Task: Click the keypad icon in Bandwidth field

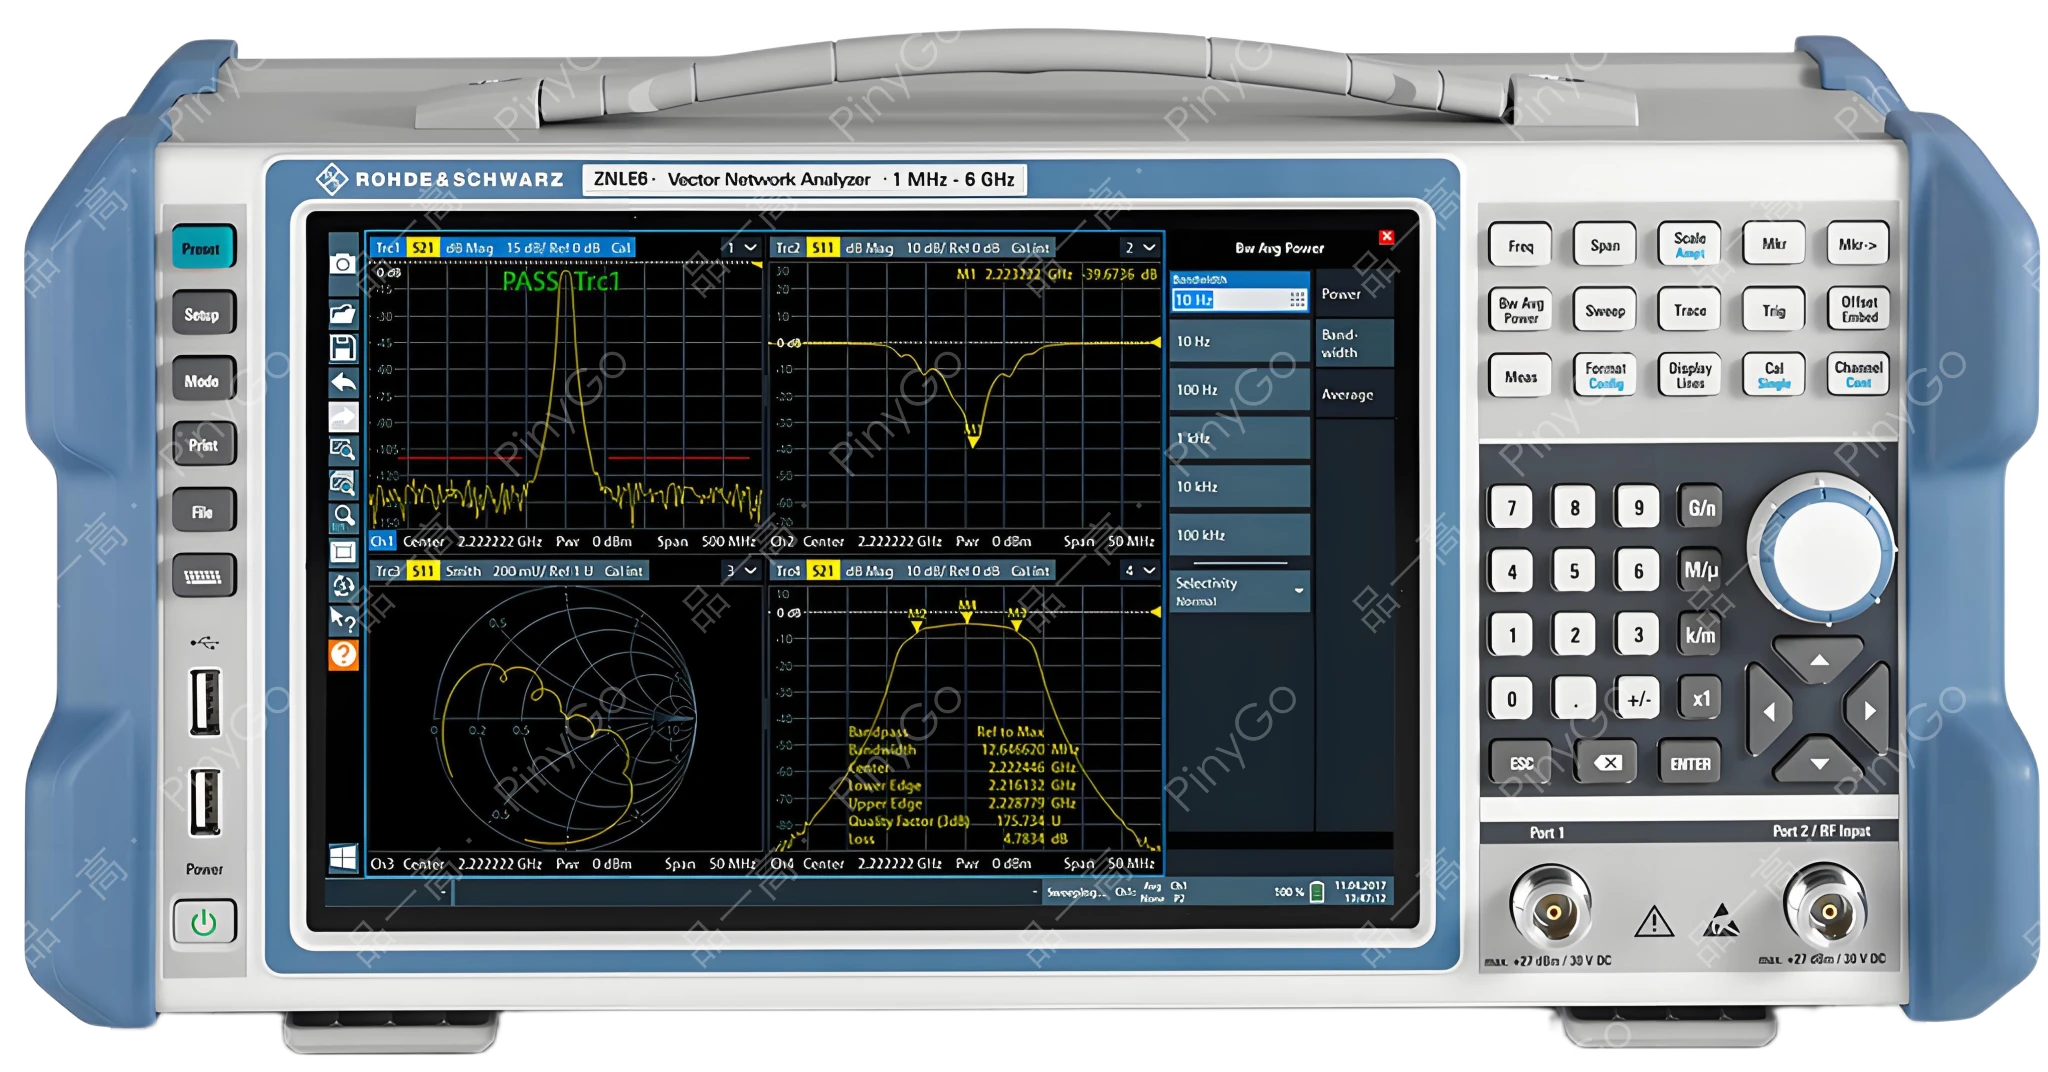Action: coord(1297,300)
